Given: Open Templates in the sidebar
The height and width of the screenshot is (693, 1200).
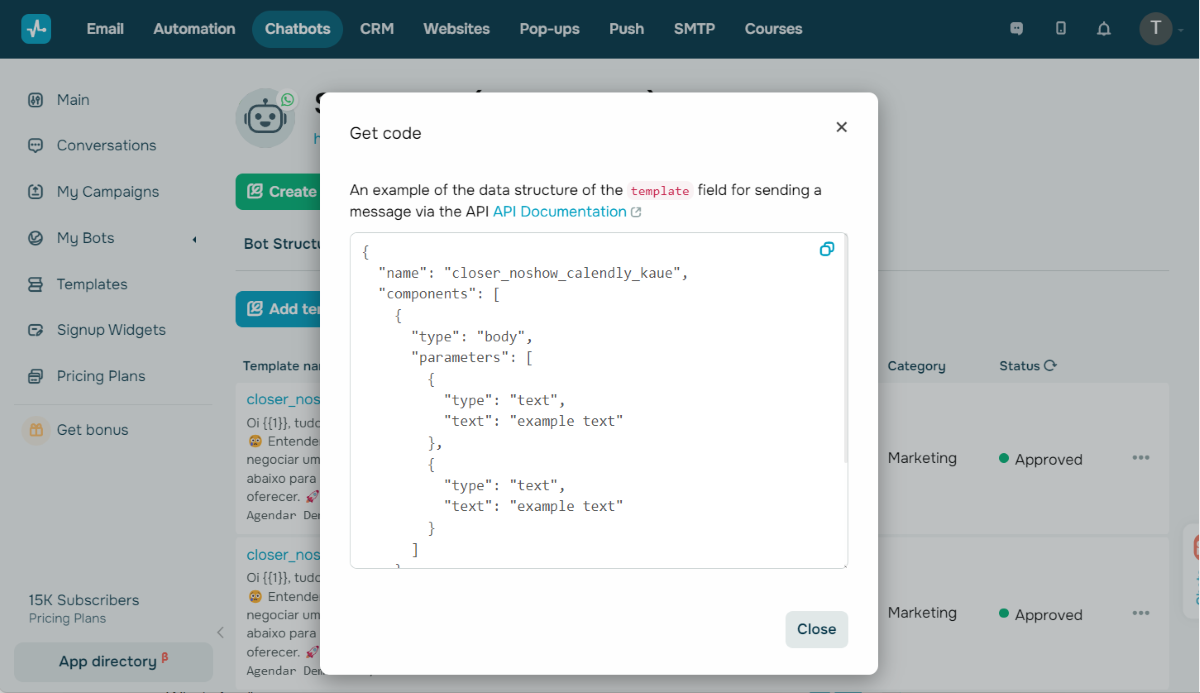Looking at the screenshot, I should [x=92, y=284].
